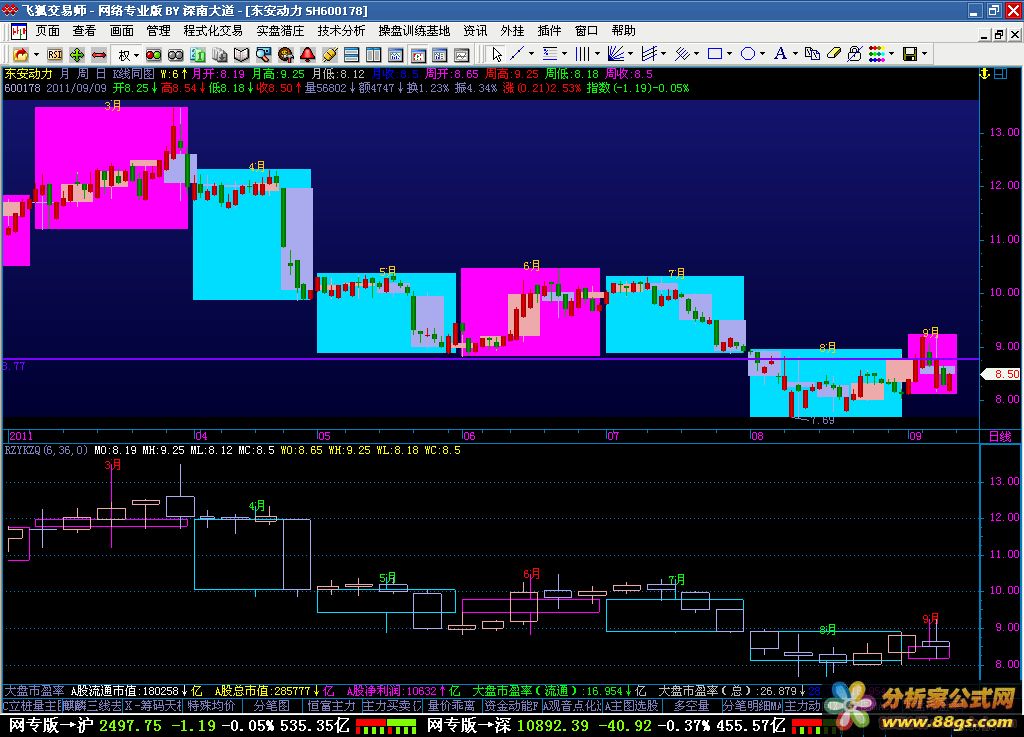Viewport: 1024px width, 737px height.
Task: Click the green four-way move arrows icon
Action: click(x=77, y=54)
